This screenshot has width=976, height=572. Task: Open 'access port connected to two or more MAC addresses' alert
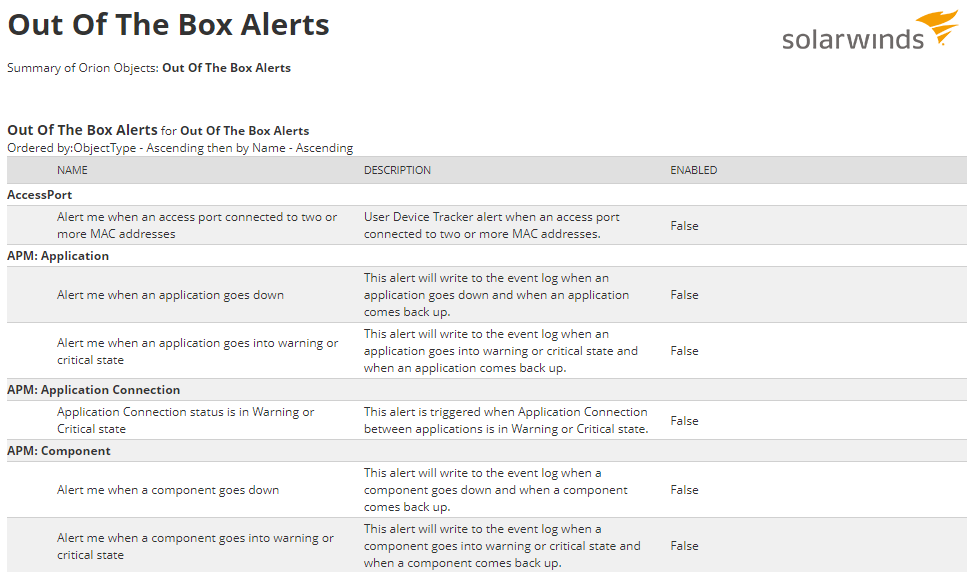(197, 225)
